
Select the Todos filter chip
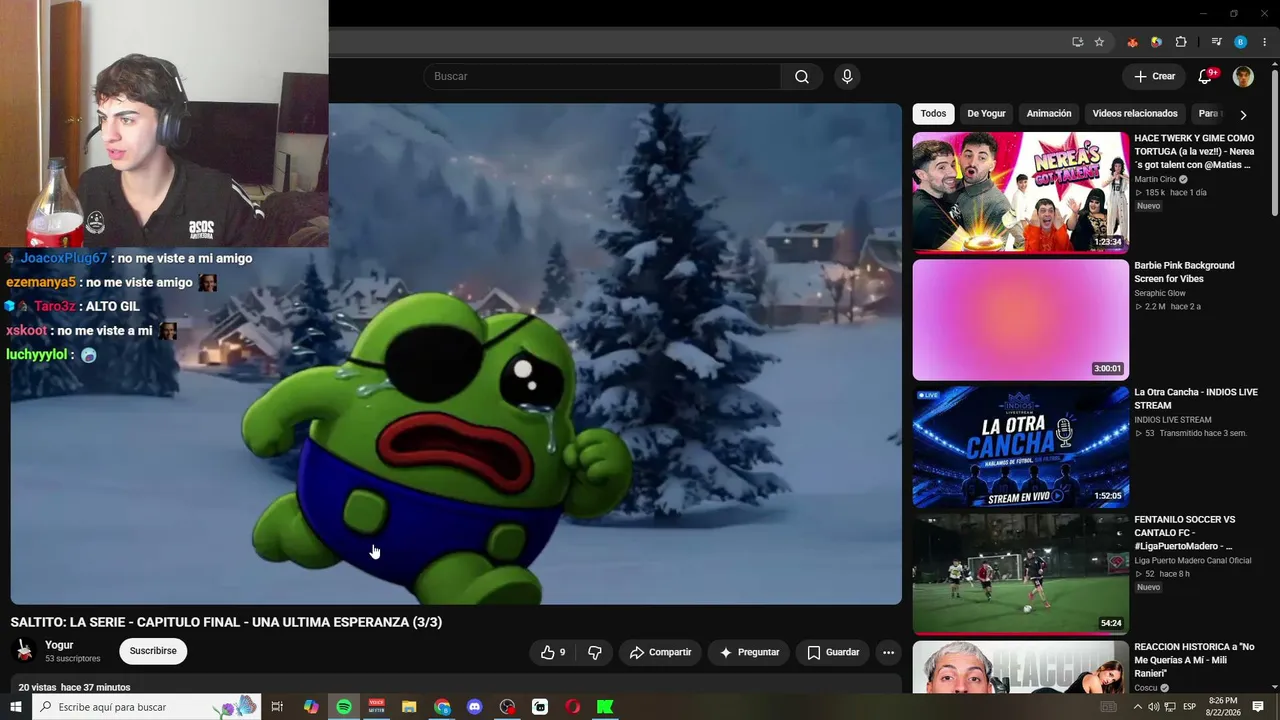coord(933,114)
